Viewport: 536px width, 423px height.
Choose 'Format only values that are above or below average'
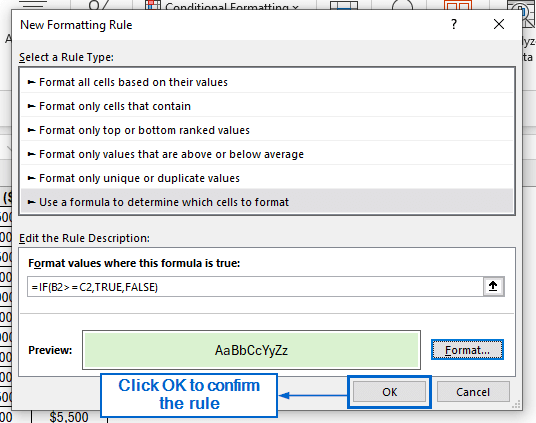[x=267, y=154]
